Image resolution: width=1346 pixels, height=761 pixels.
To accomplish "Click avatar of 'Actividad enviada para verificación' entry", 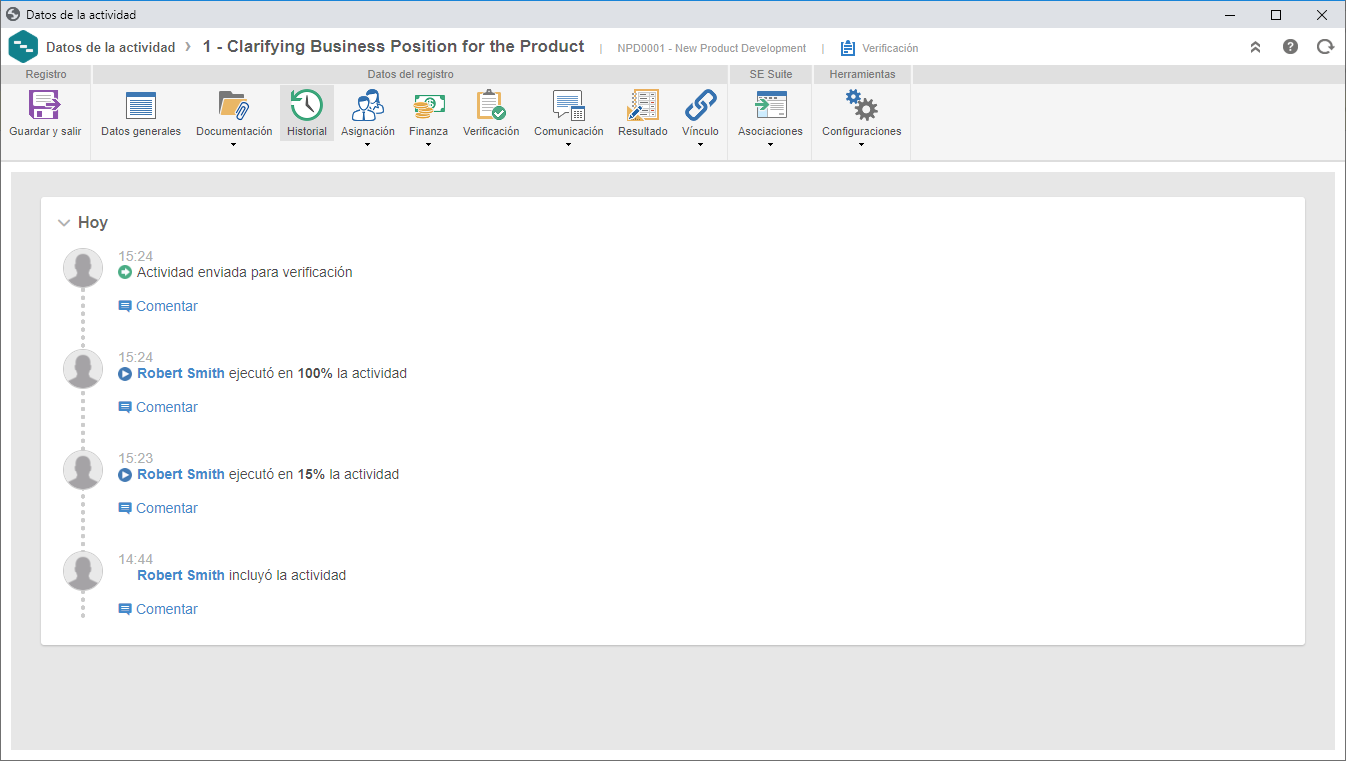I will click(x=83, y=268).
